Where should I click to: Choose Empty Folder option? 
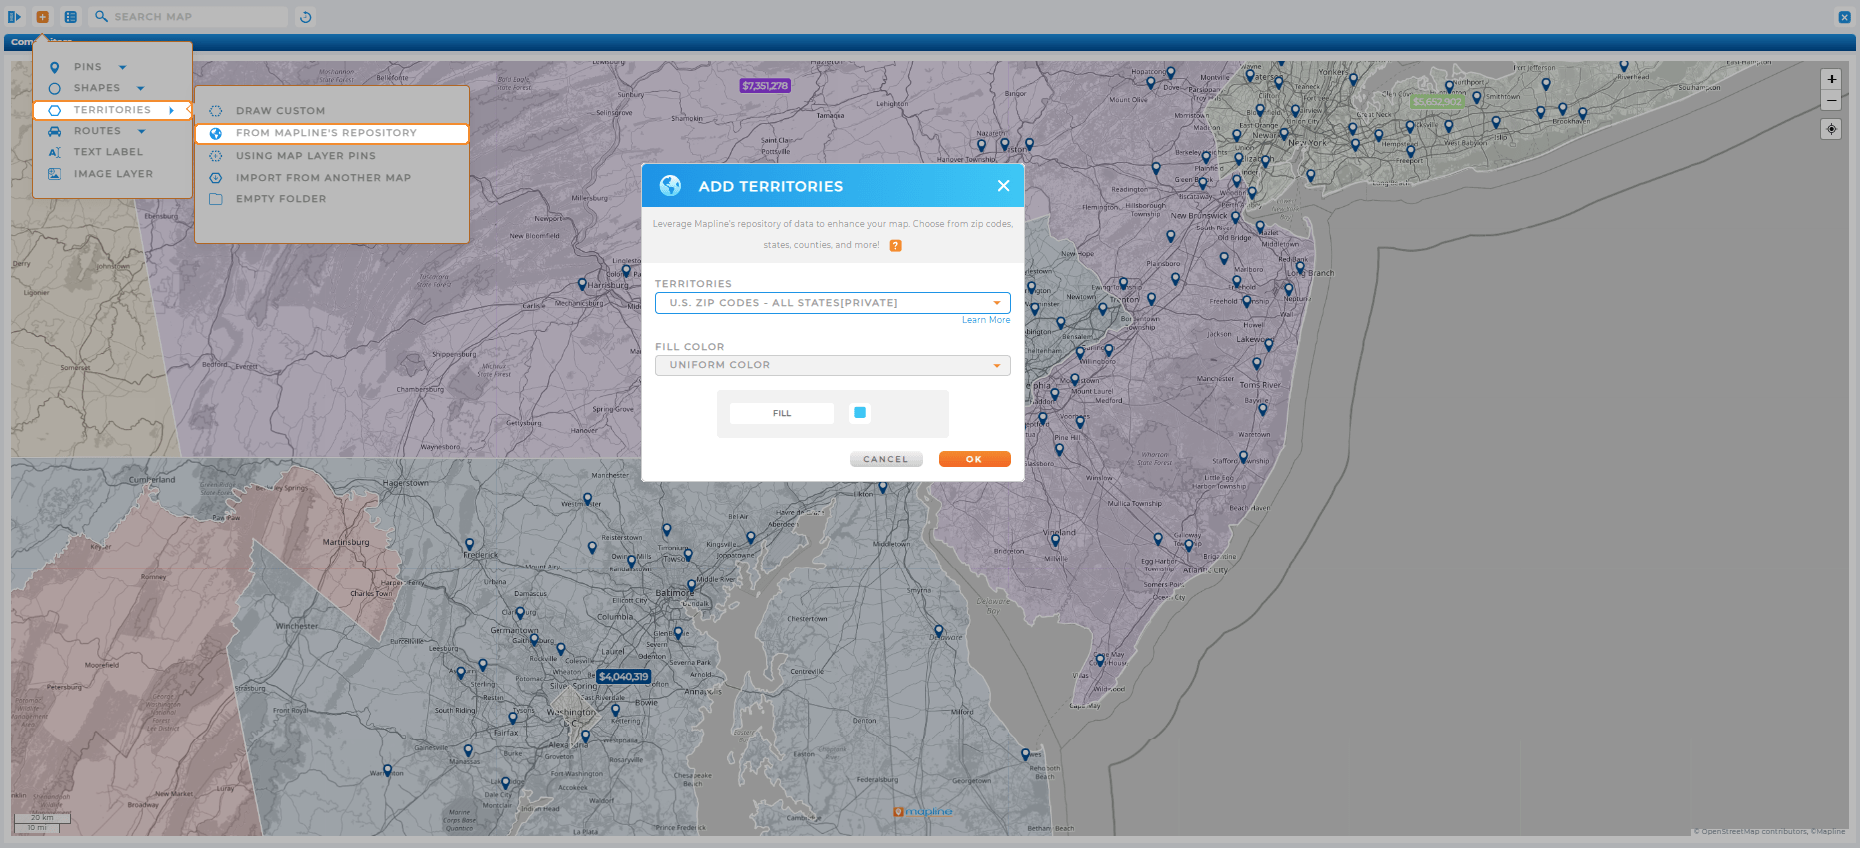(x=281, y=199)
